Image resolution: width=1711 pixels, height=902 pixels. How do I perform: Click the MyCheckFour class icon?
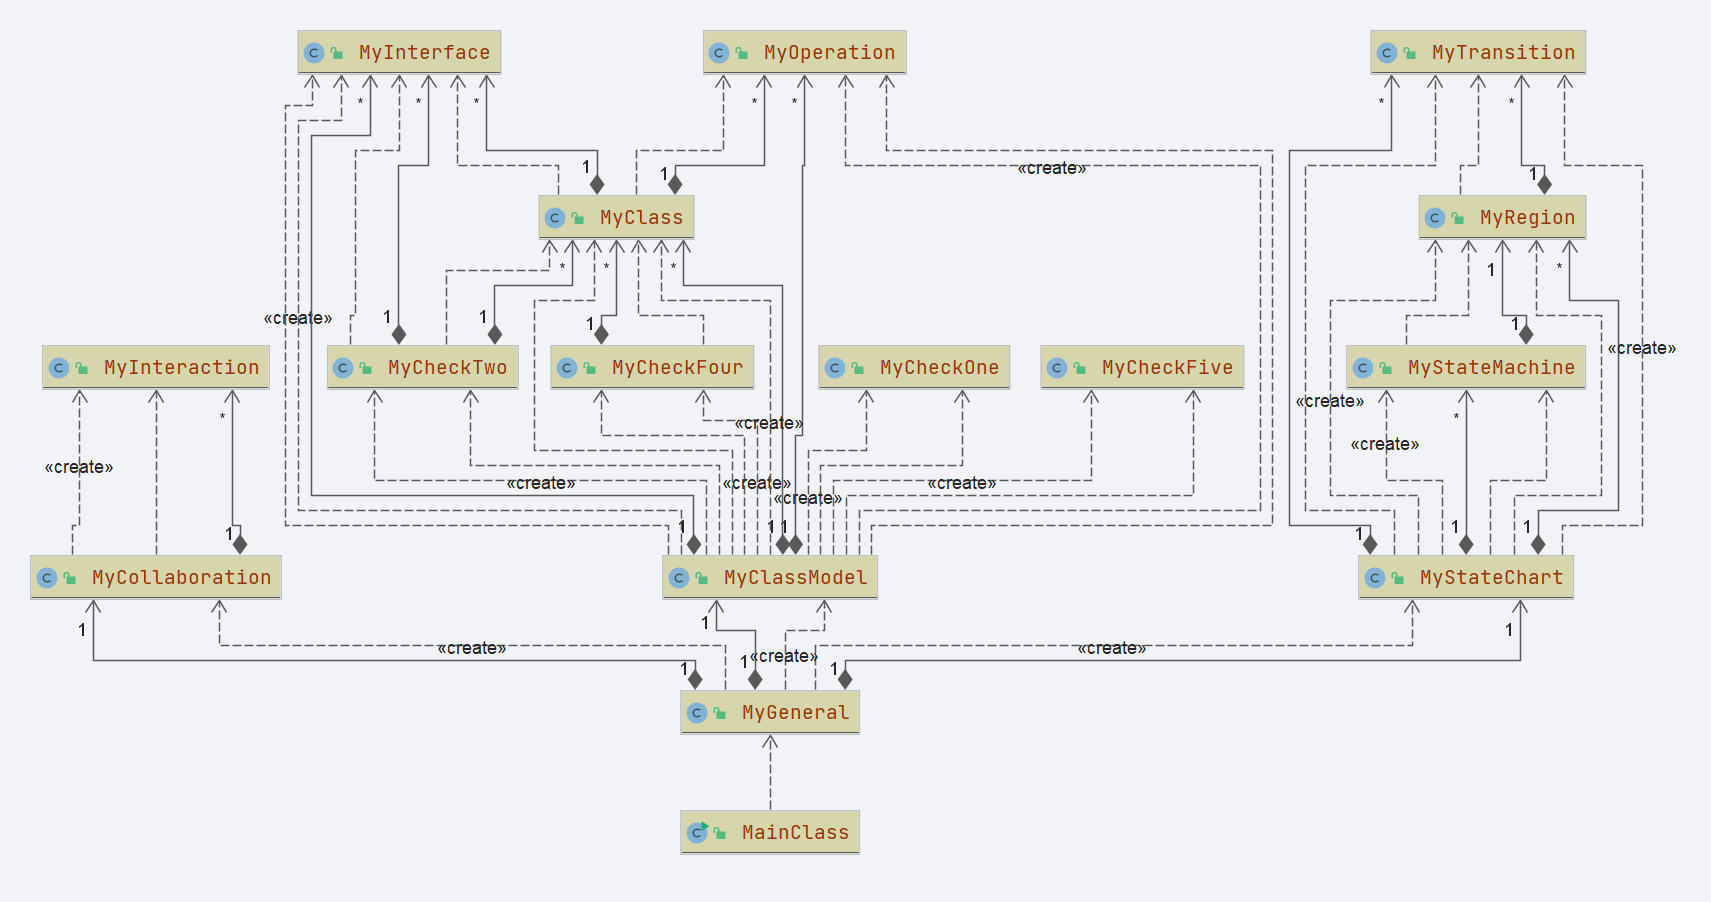coord(567,368)
